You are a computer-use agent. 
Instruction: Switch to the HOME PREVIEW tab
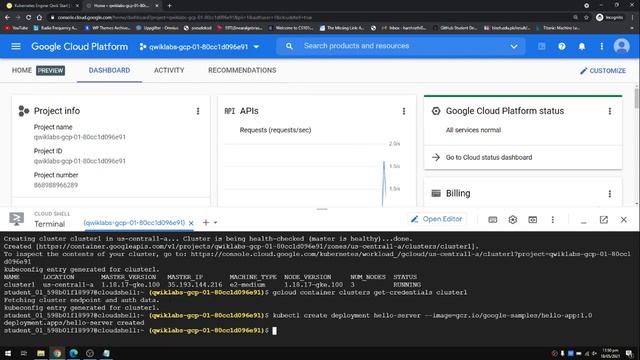(x=38, y=71)
